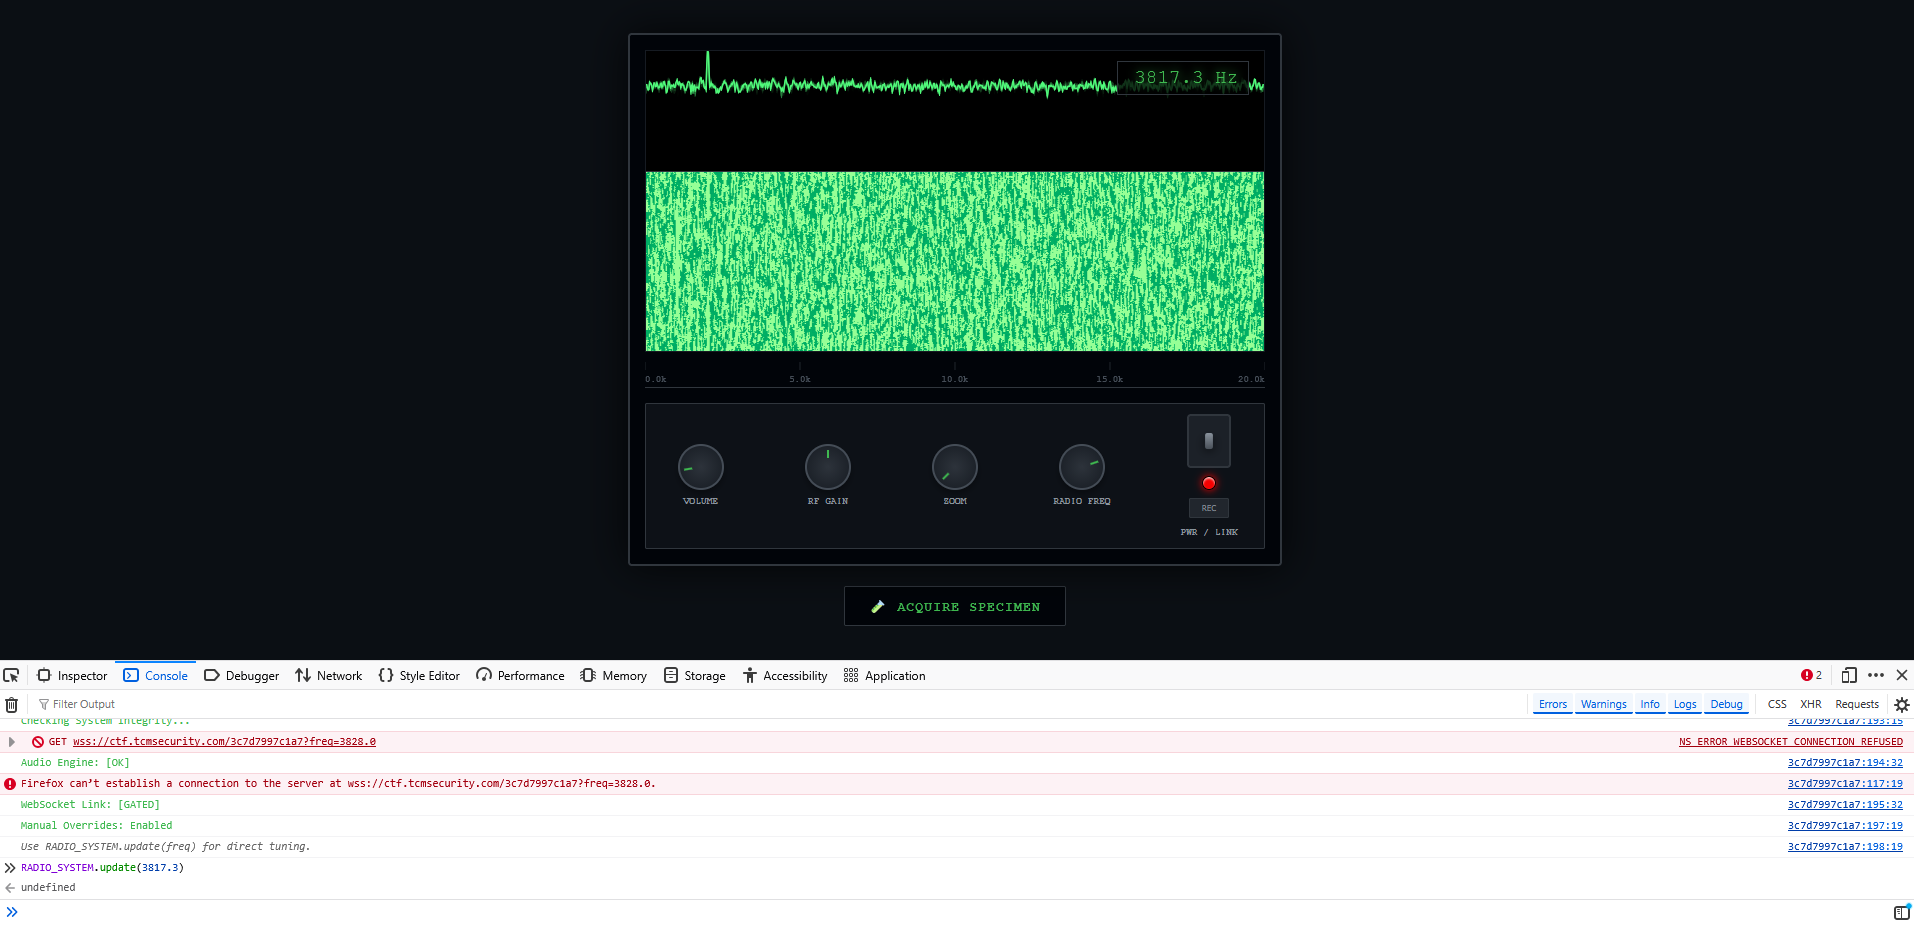The width and height of the screenshot is (1914, 936).
Task: Expand the failed GET websocket request entry
Action: (x=12, y=742)
